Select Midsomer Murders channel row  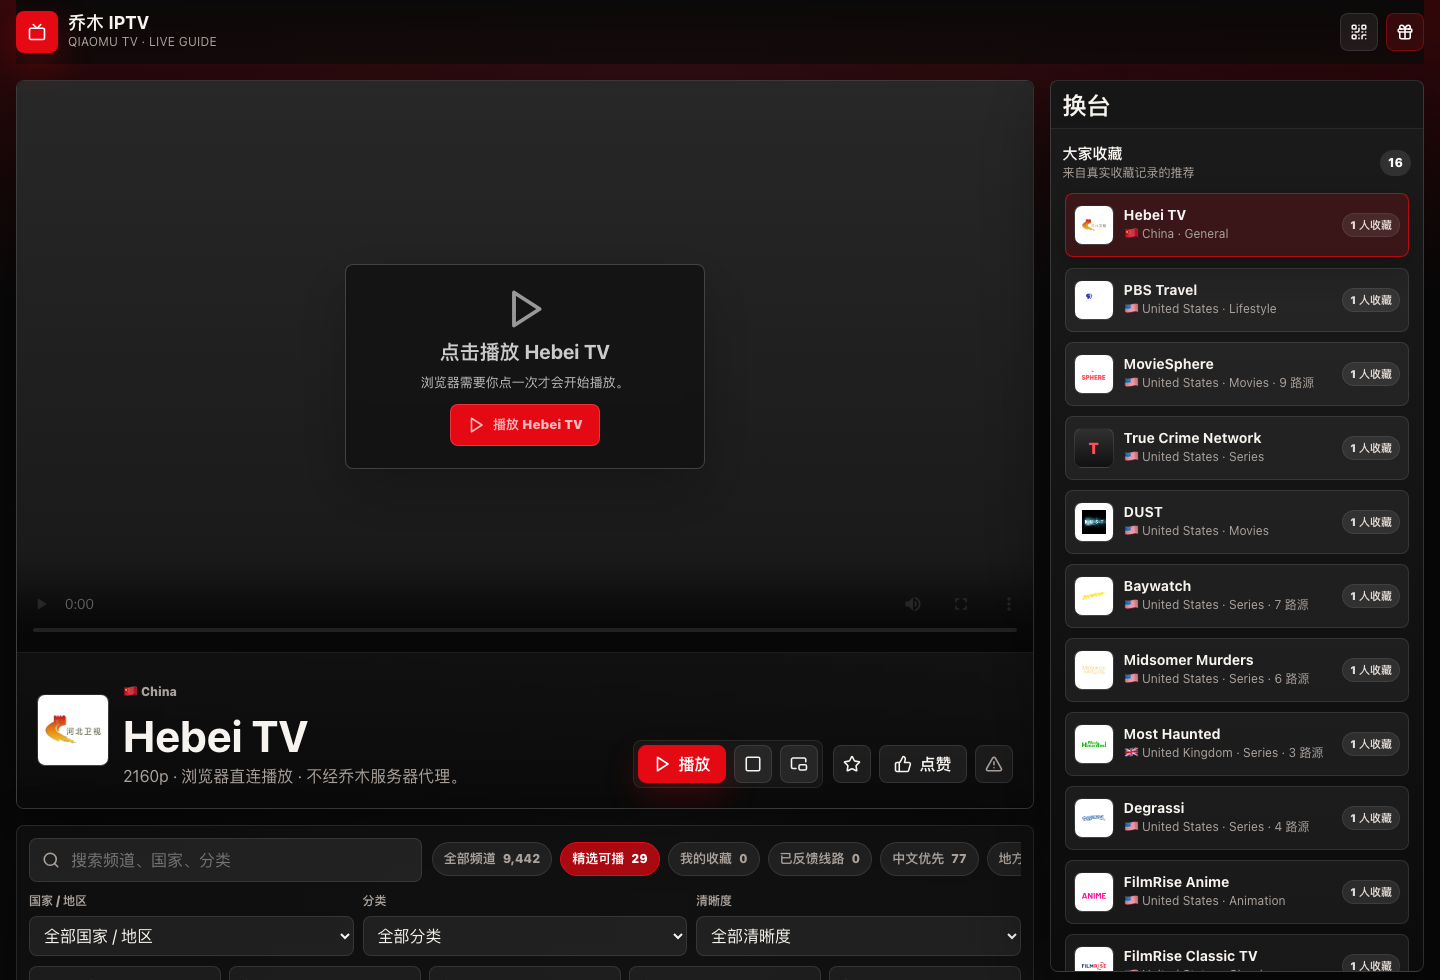click(1237, 670)
